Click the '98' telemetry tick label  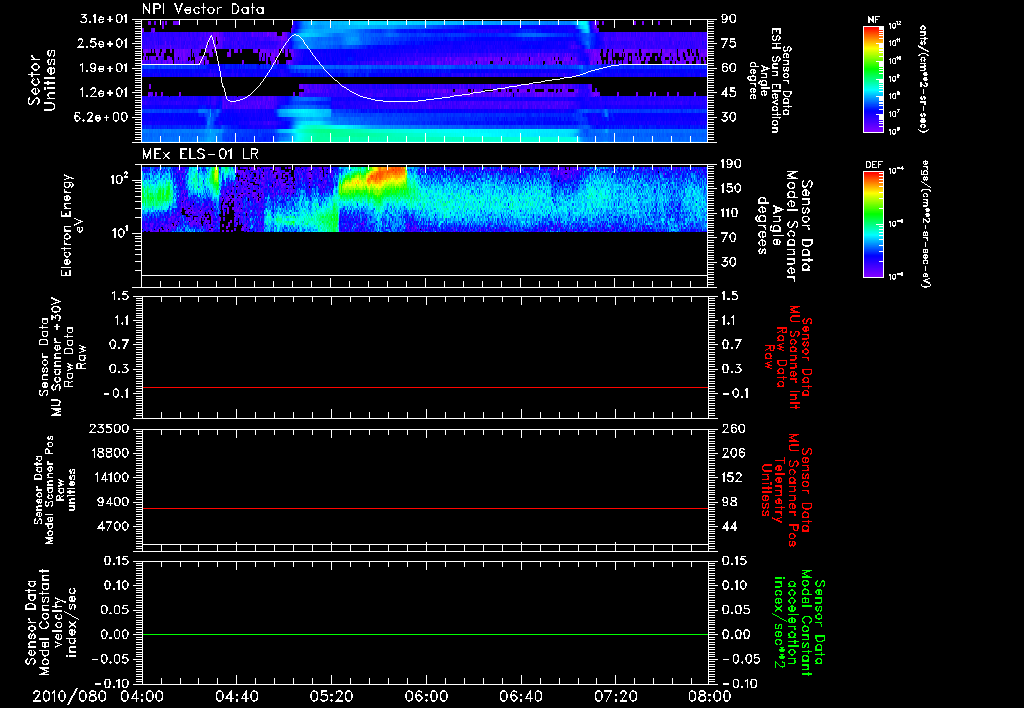729,502
